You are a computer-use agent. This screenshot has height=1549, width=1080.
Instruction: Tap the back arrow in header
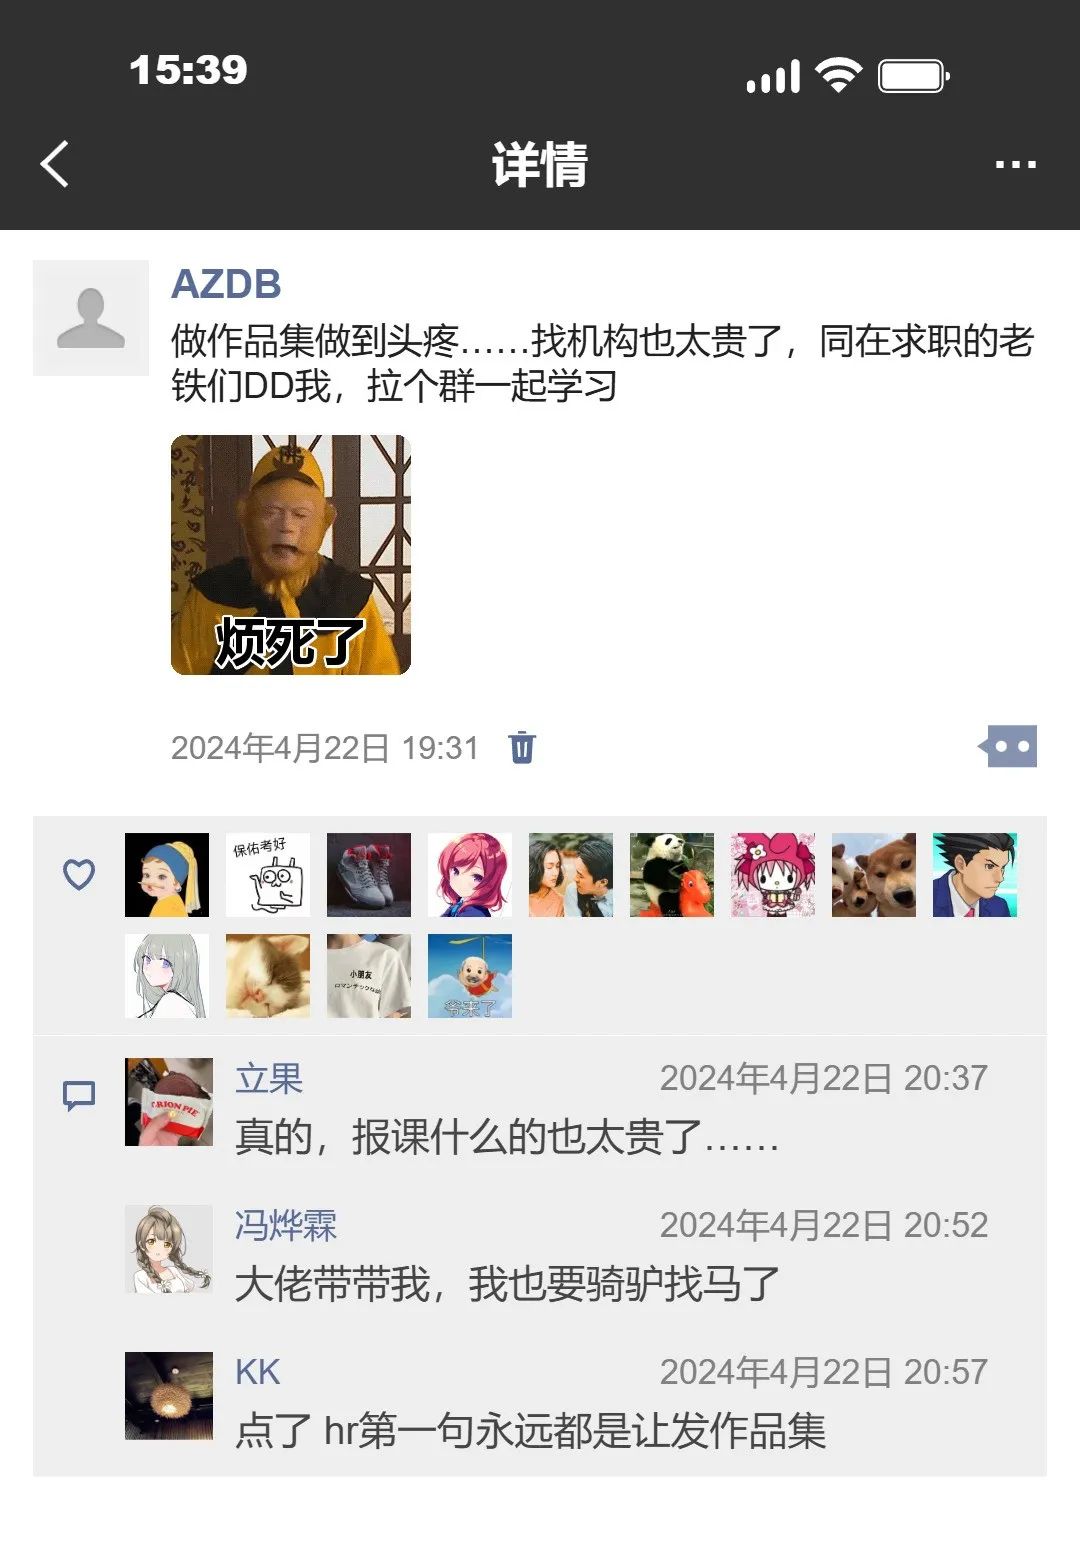pyautogui.click(x=55, y=164)
